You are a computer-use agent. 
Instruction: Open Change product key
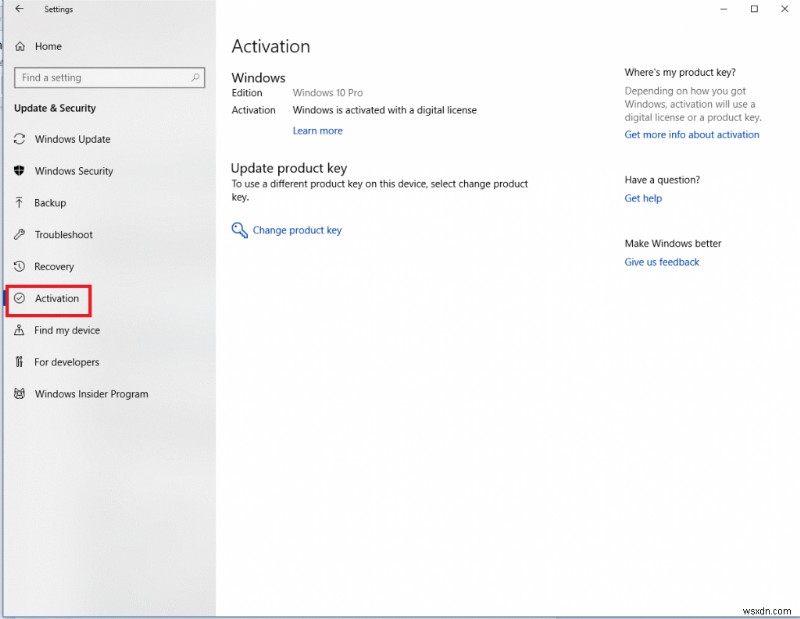(x=297, y=230)
